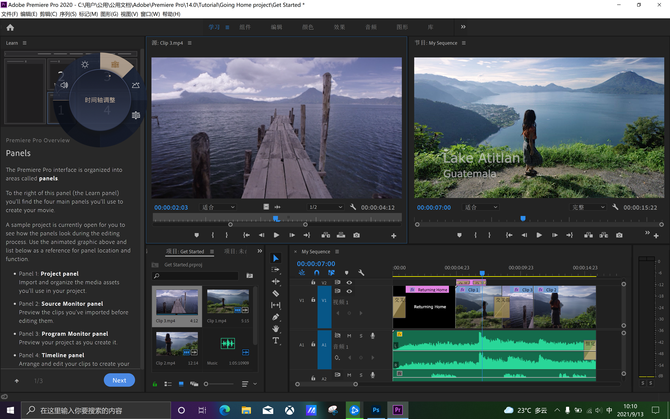Play clip in Source Monitor
The image size is (670, 419).
pyautogui.click(x=276, y=235)
